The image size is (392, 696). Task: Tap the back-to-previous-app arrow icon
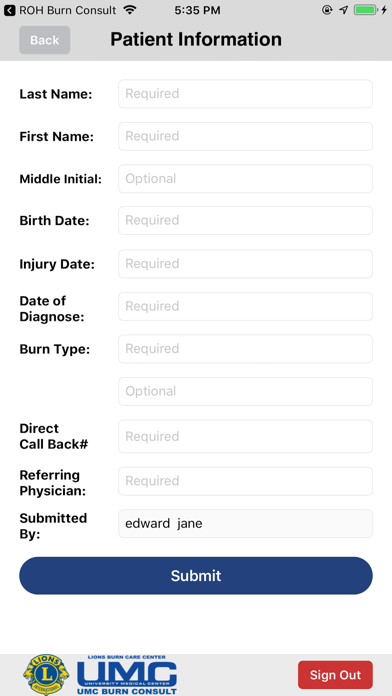(9, 10)
